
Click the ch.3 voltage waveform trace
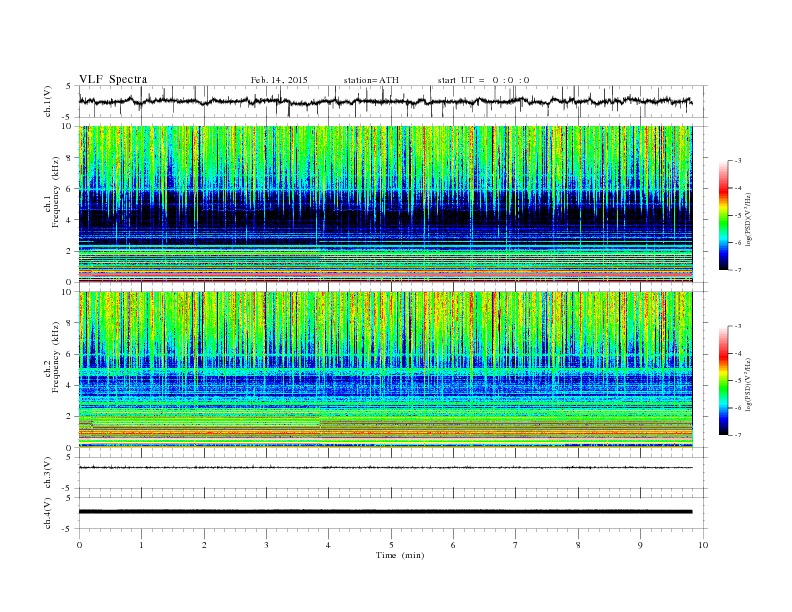(x=385, y=468)
